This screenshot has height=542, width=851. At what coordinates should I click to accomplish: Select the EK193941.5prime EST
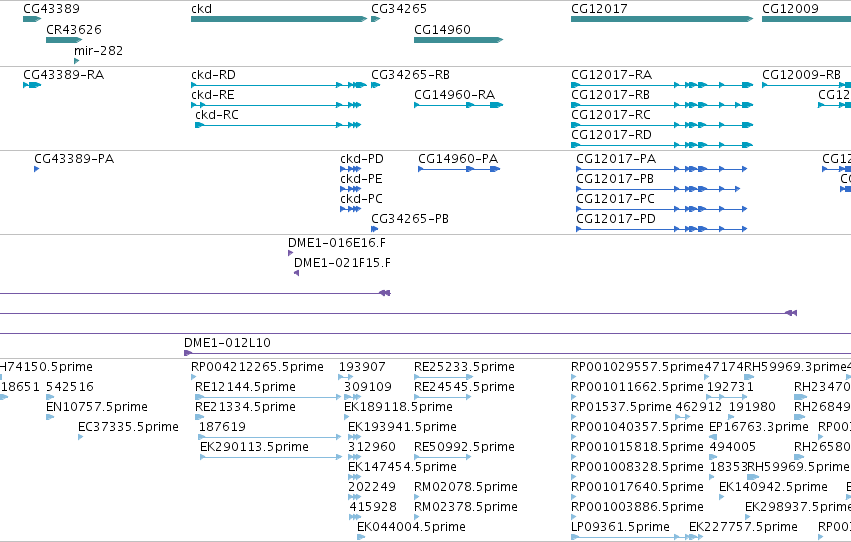pos(354,437)
